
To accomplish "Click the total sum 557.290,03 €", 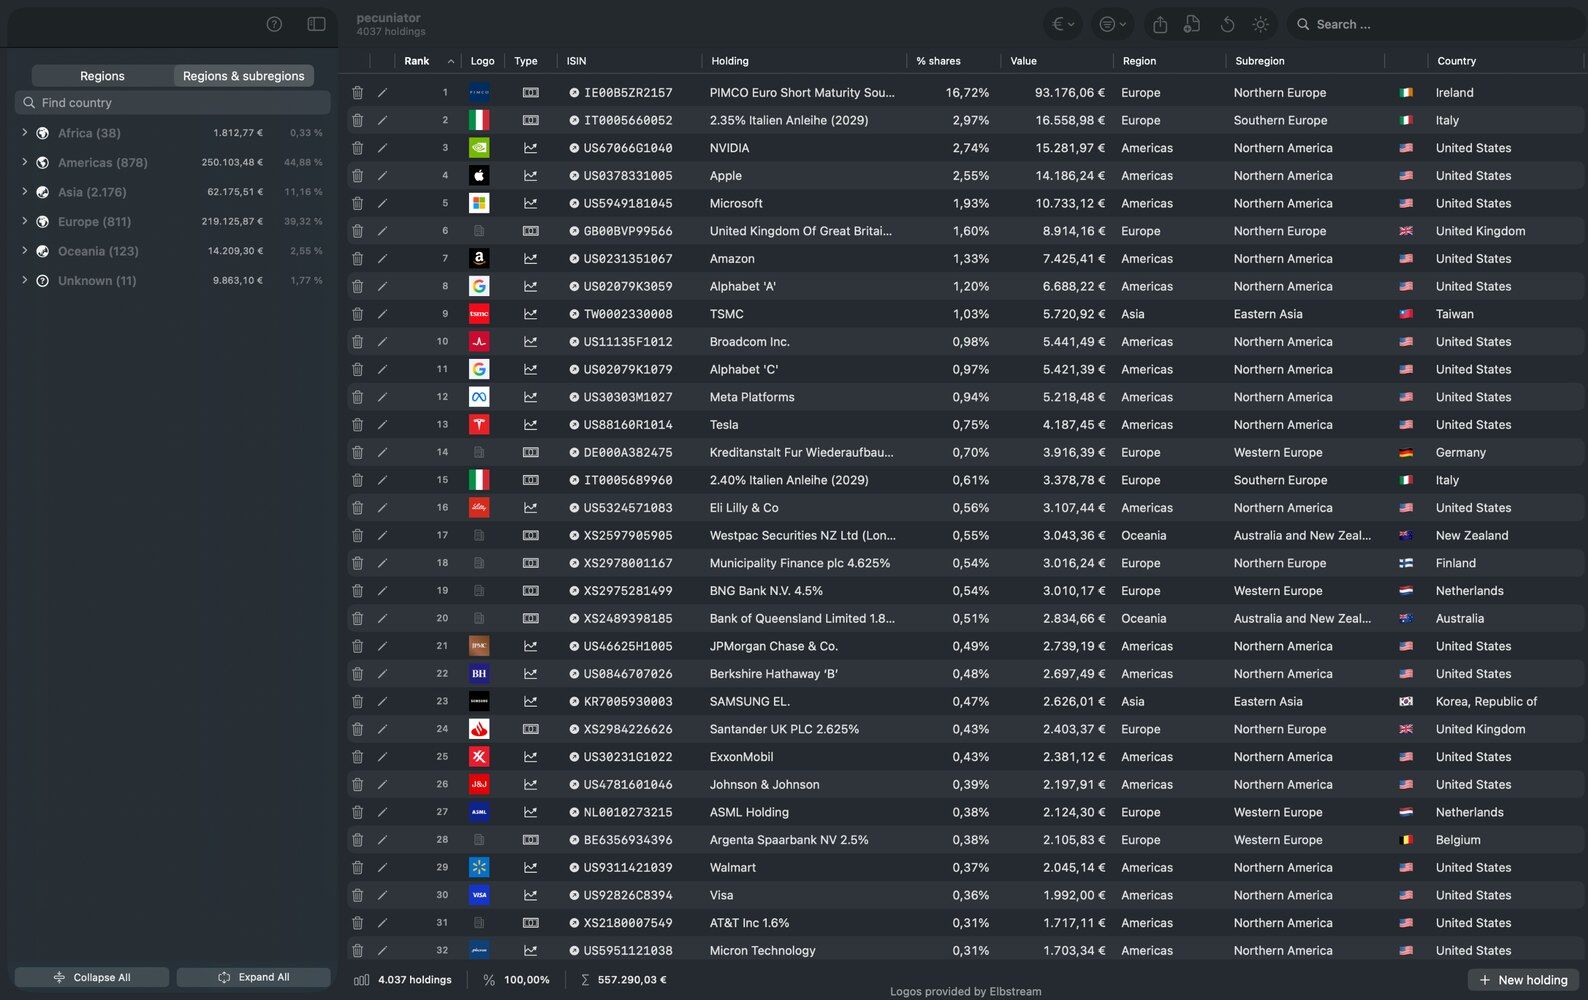I will pyautogui.click(x=631, y=980).
